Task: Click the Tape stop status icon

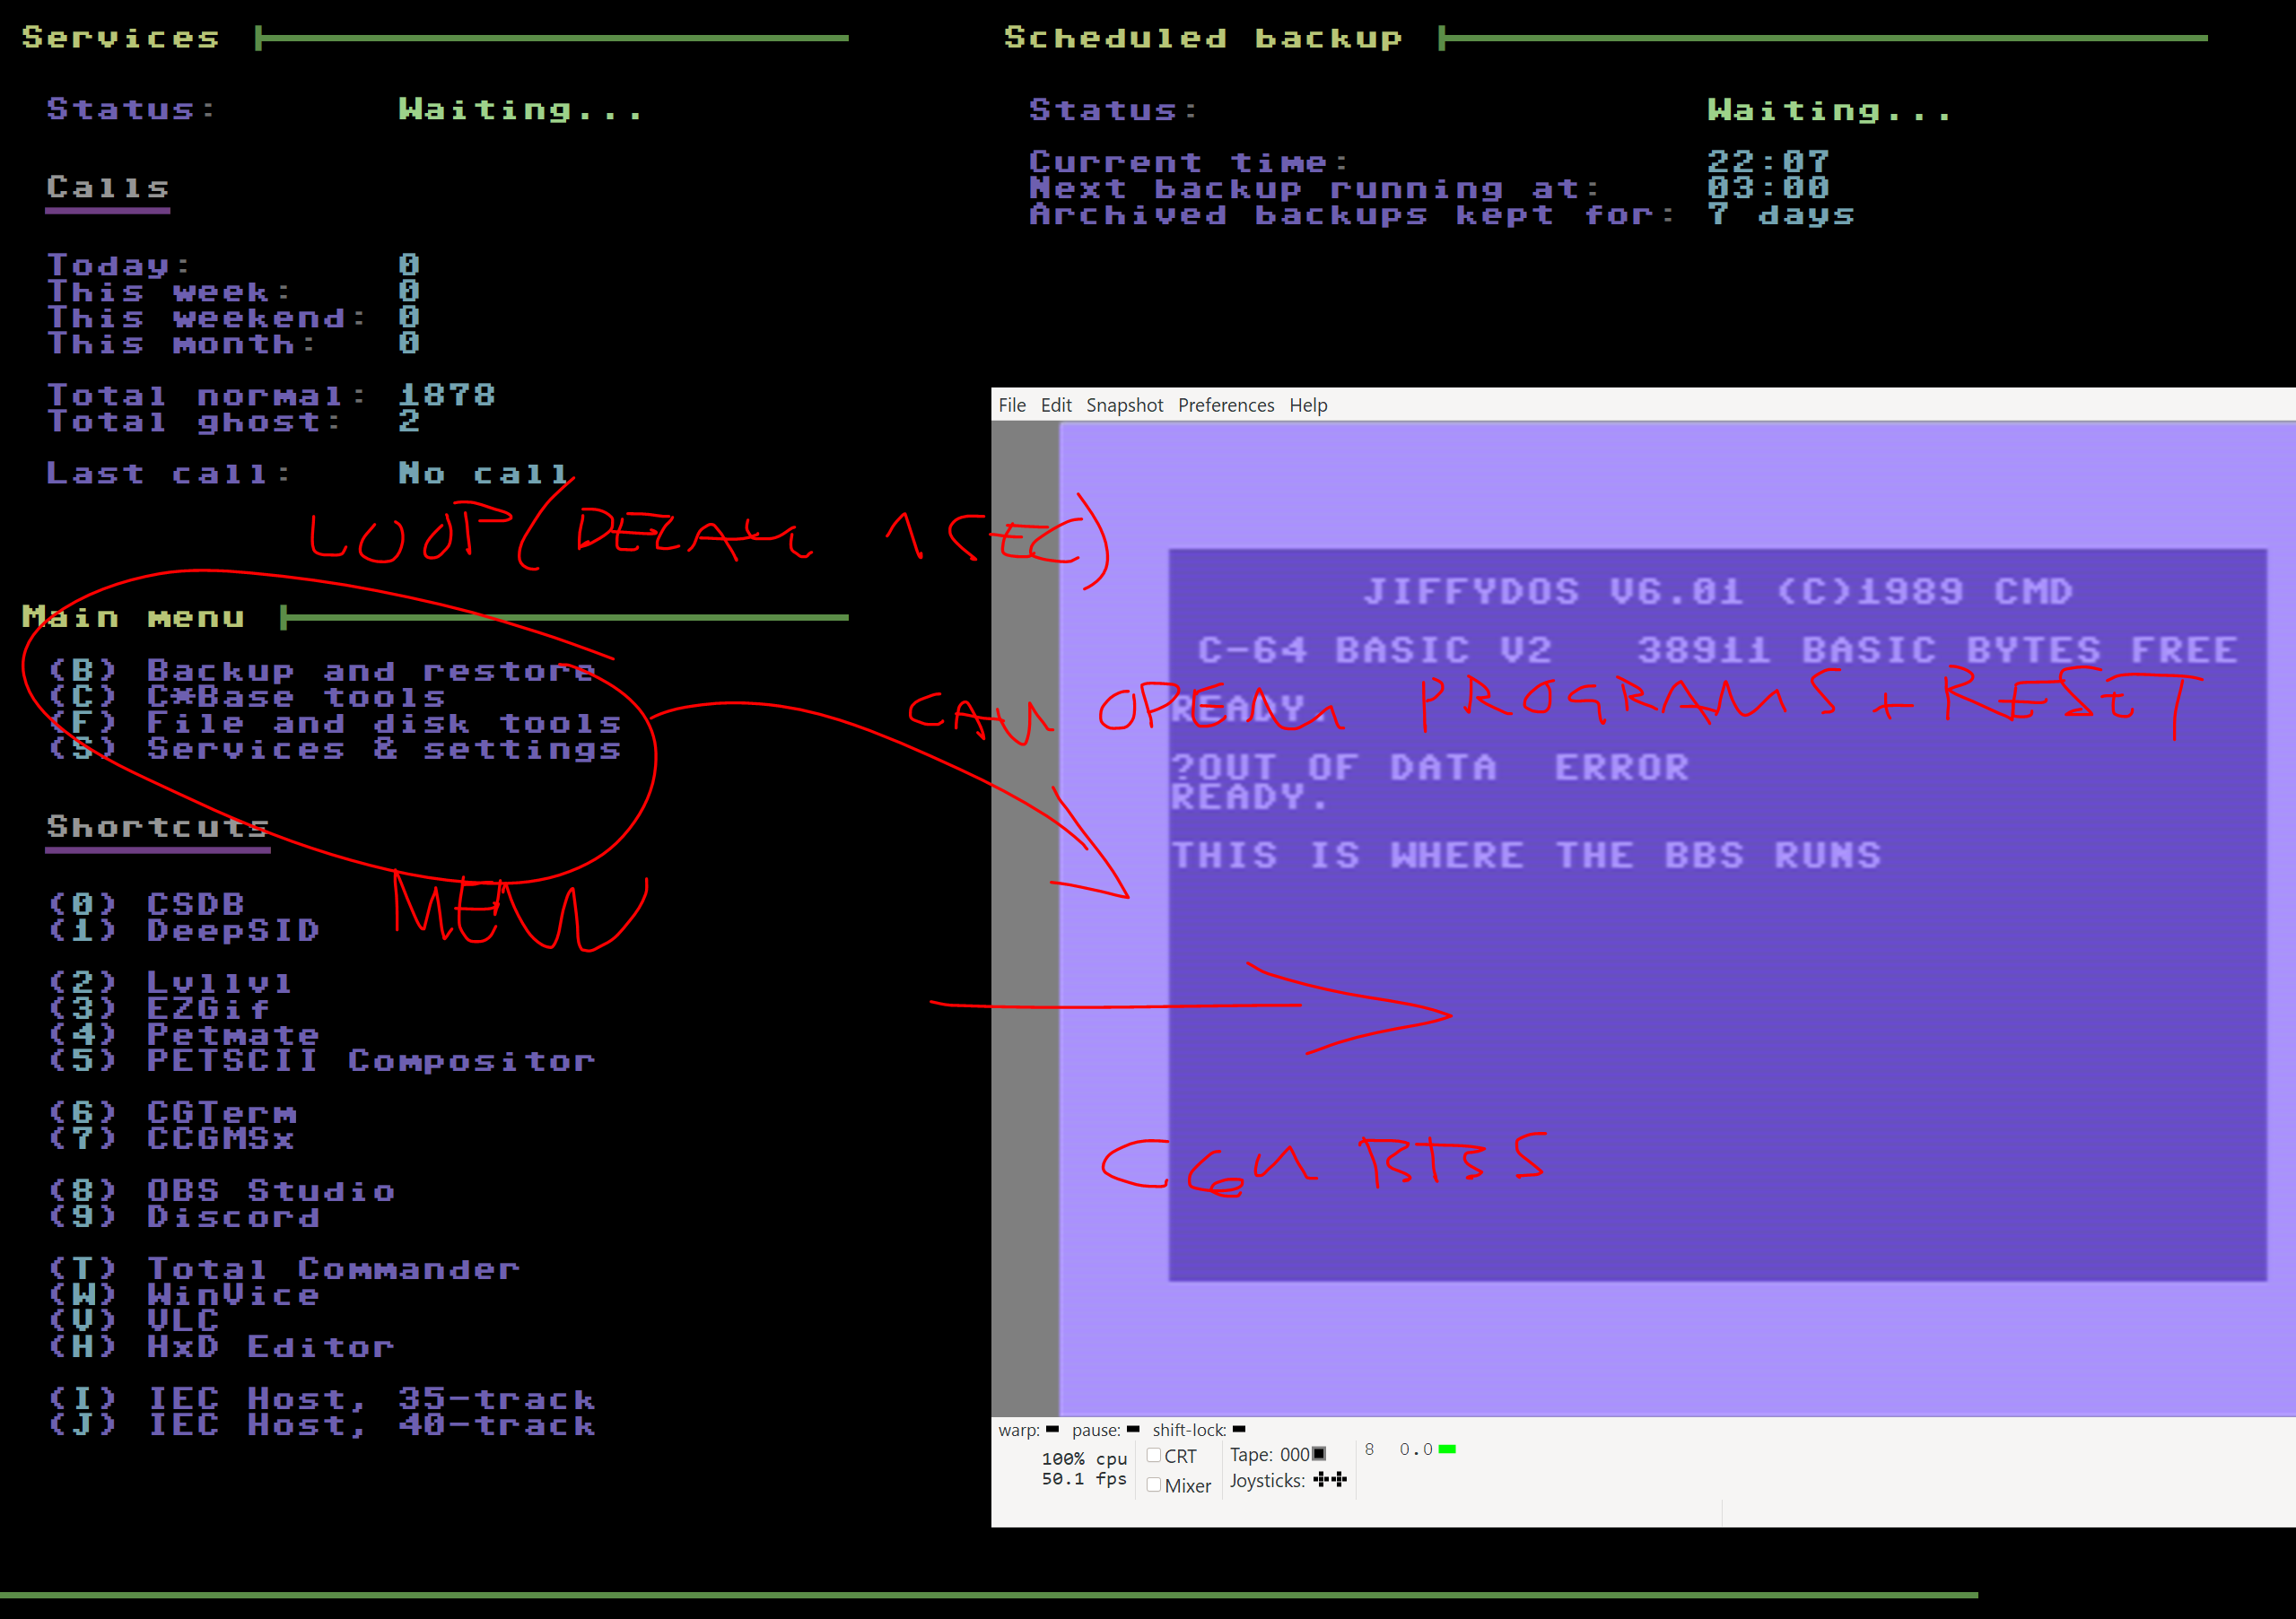Action: (x=1319, y=1454)
